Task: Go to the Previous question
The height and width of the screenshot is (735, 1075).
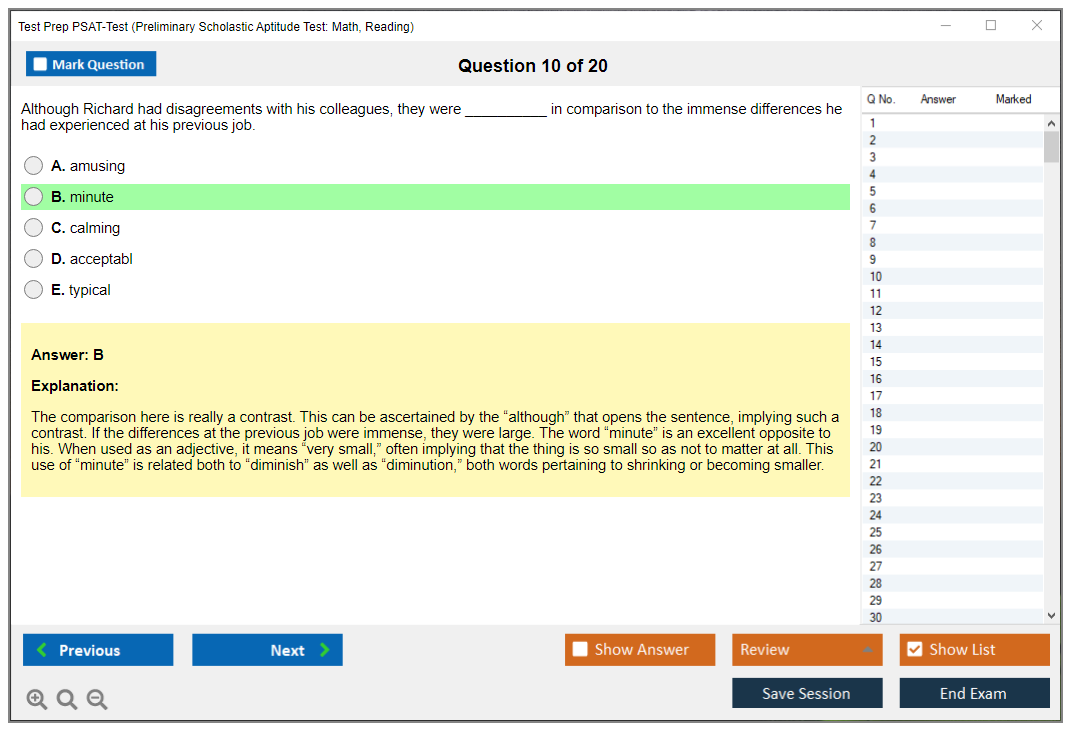Action: coord(98,650)
